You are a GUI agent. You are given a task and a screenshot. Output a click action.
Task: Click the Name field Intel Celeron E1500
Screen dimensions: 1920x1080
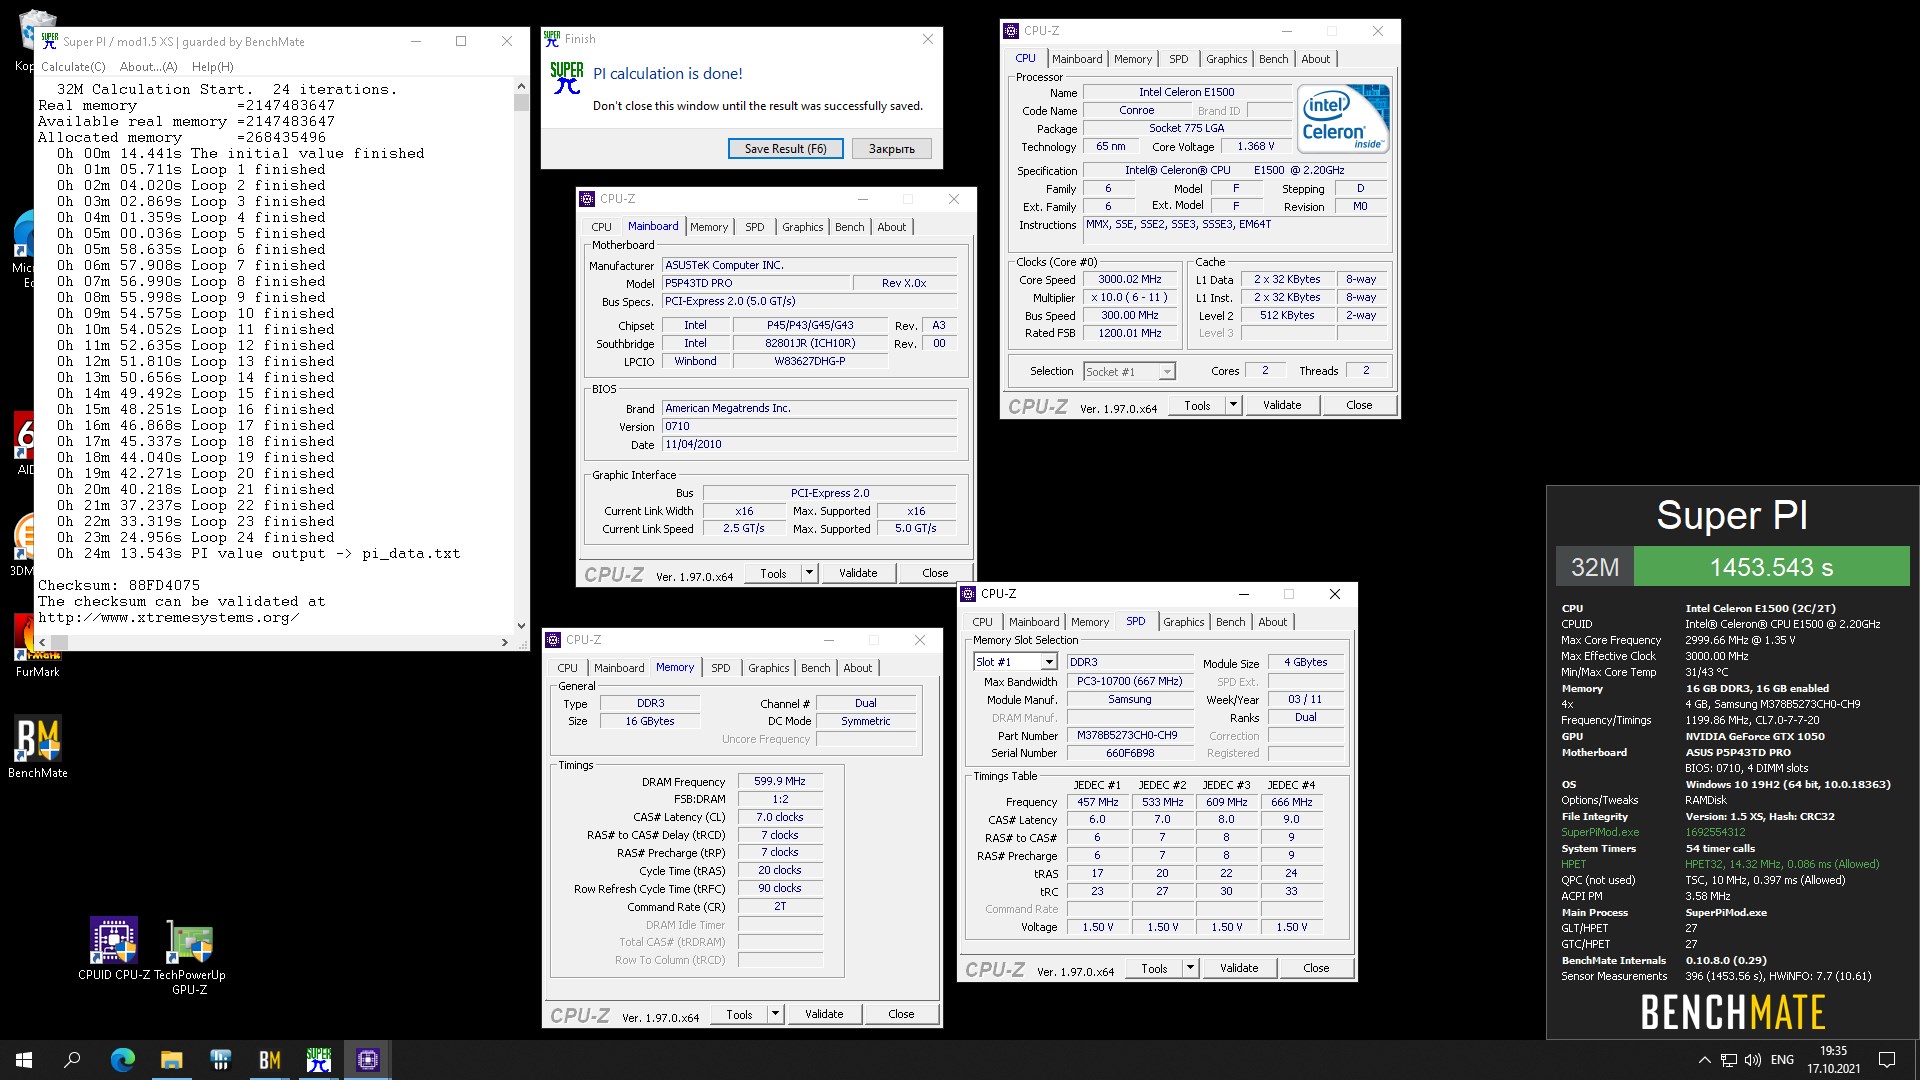click(1186, 92)
